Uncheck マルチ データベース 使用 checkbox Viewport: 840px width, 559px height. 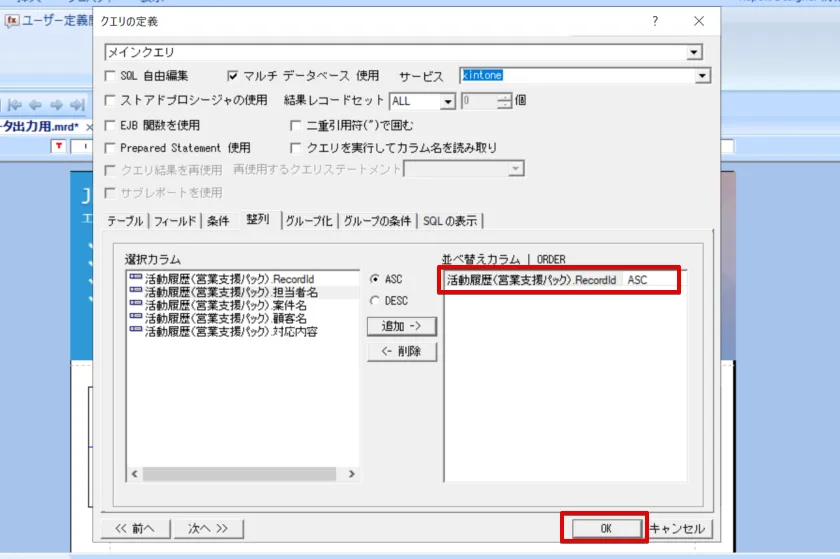(234, 76)
